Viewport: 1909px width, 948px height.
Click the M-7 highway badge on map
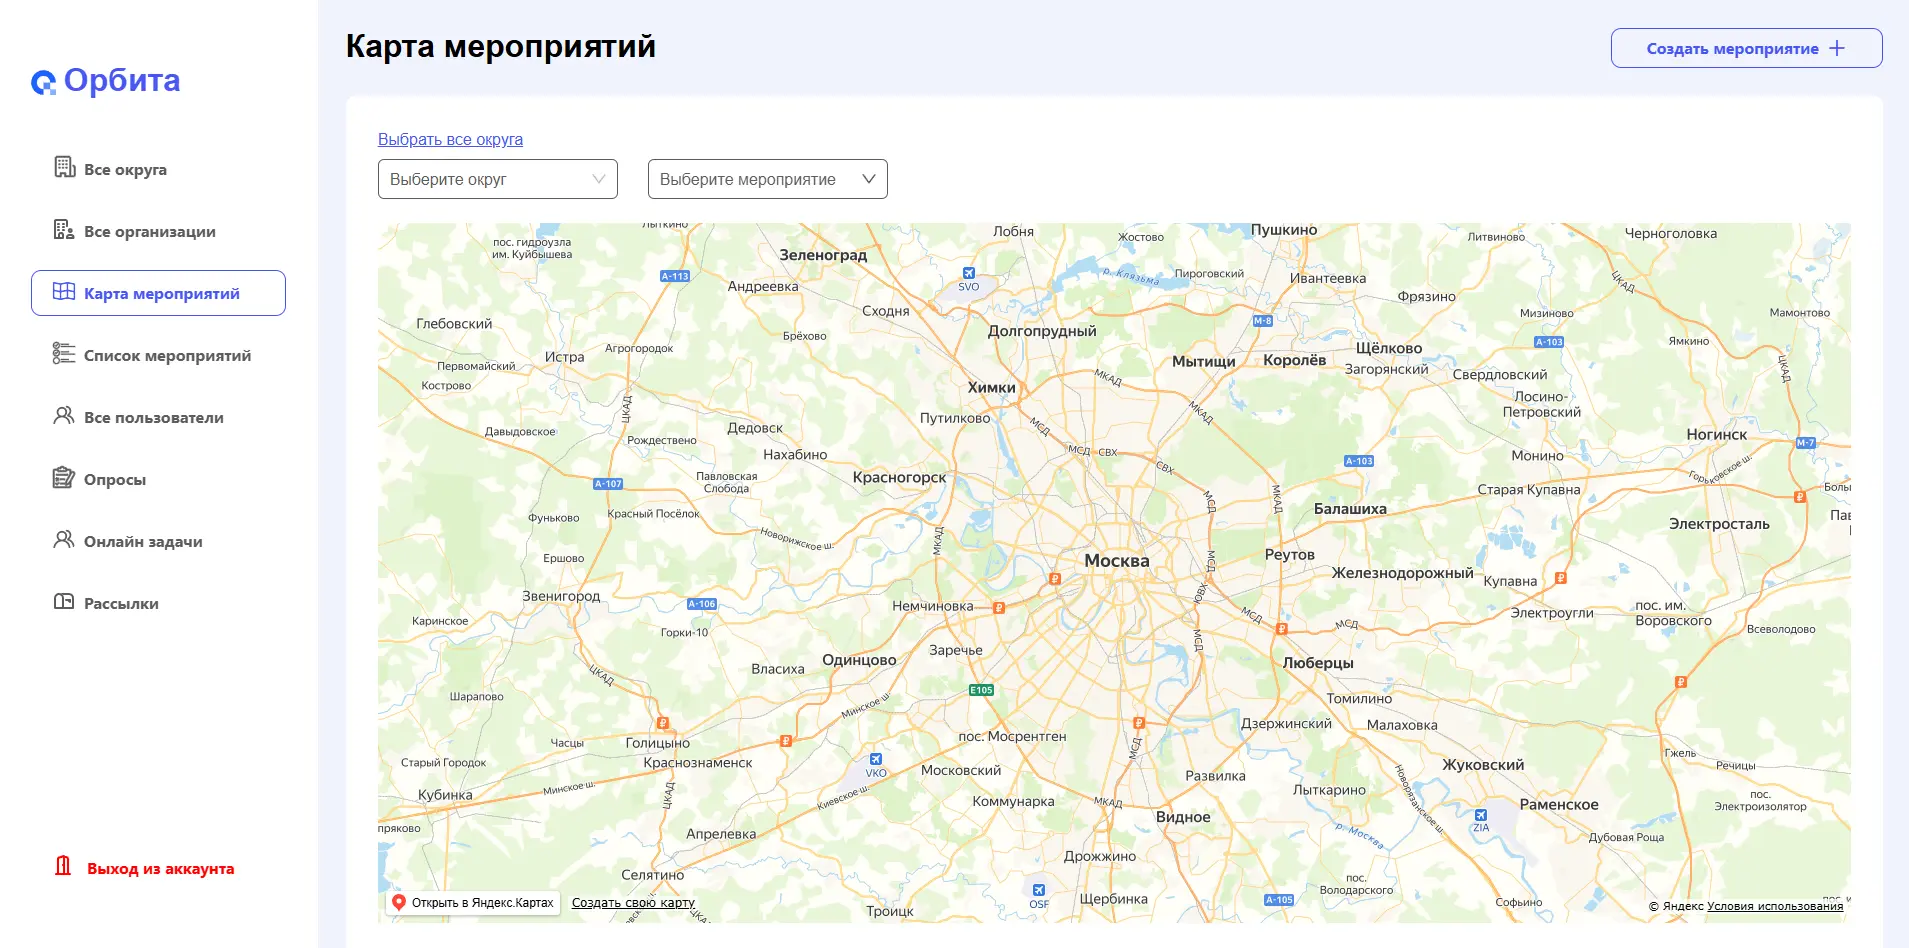(x=1805, y=442)
